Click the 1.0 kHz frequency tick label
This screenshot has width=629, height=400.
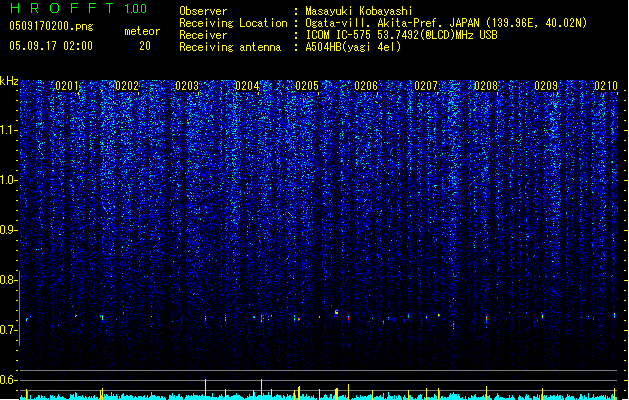tap(9, 180)
